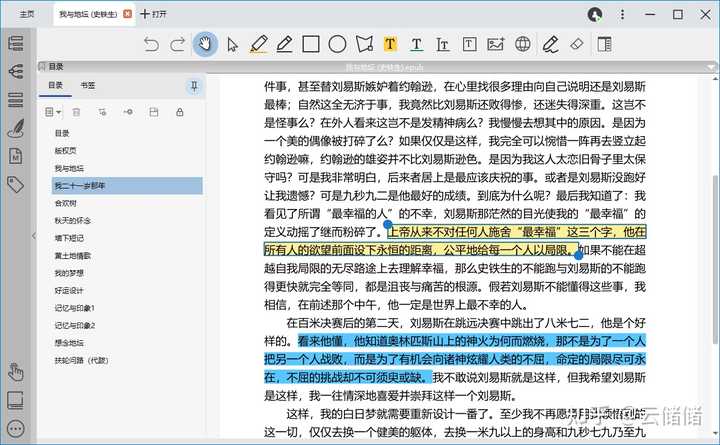Toggle the pin for the contents panel

pos(194,86)
